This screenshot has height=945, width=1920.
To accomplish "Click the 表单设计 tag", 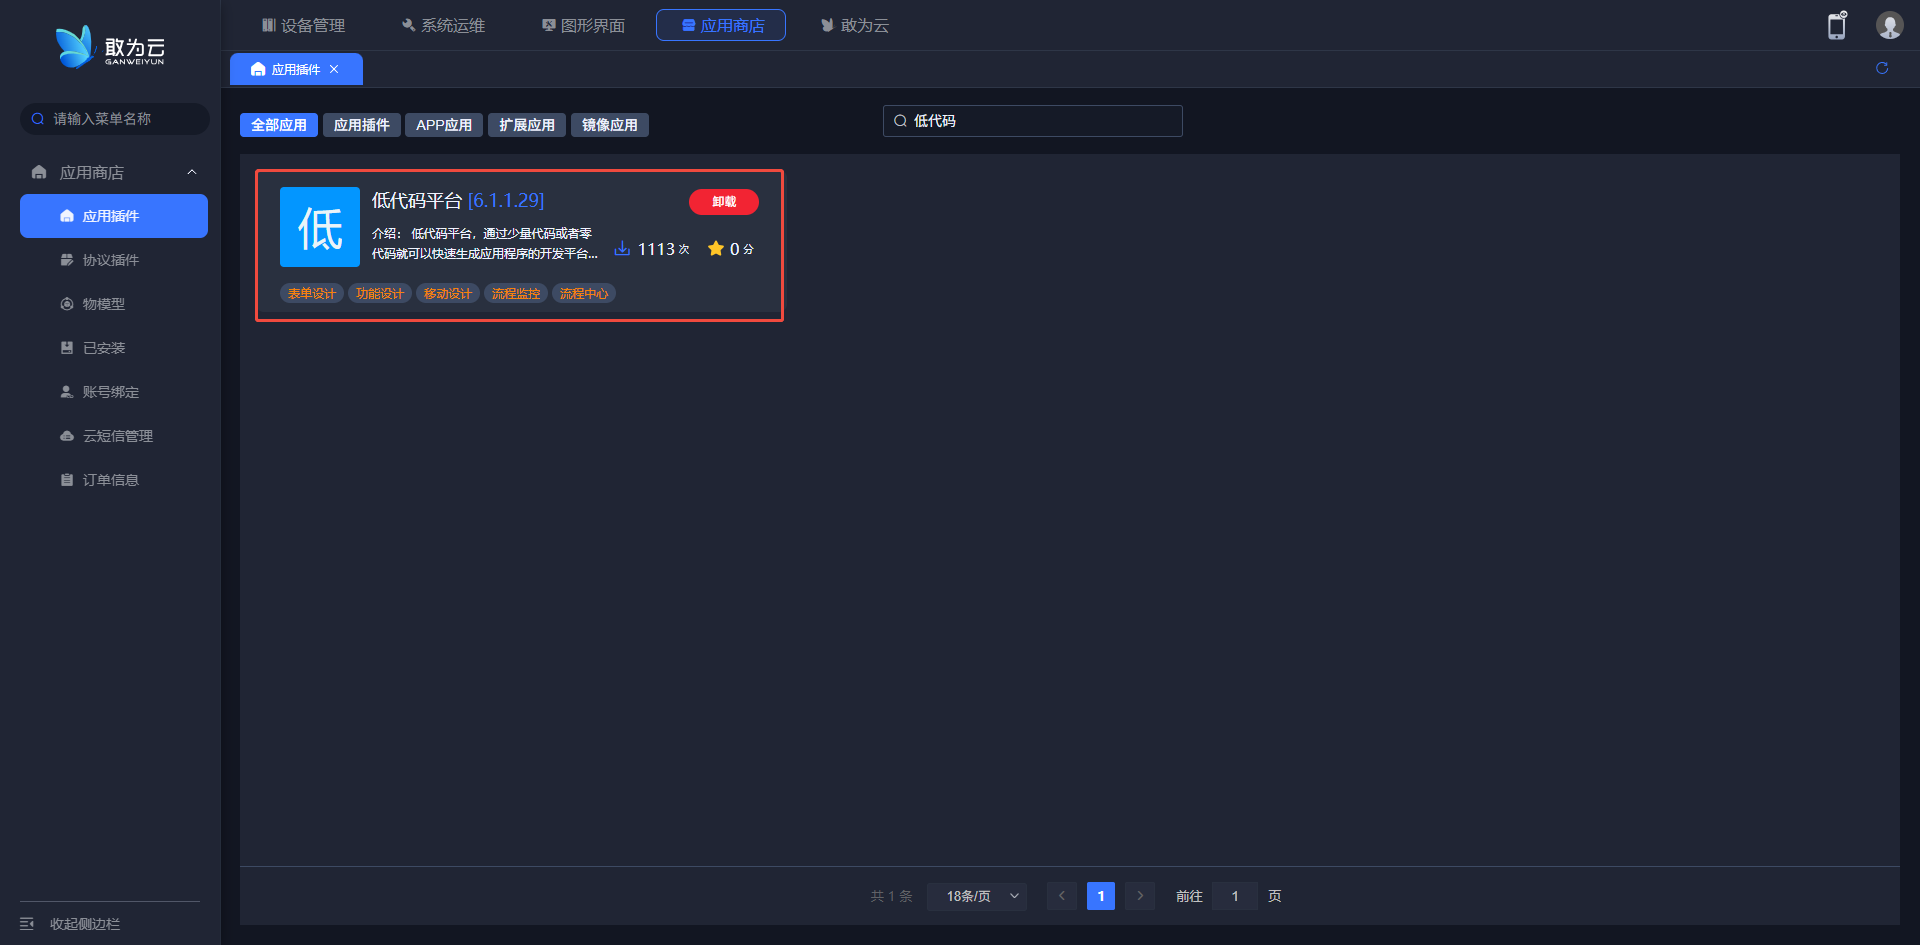I will [x=312, y=293].
